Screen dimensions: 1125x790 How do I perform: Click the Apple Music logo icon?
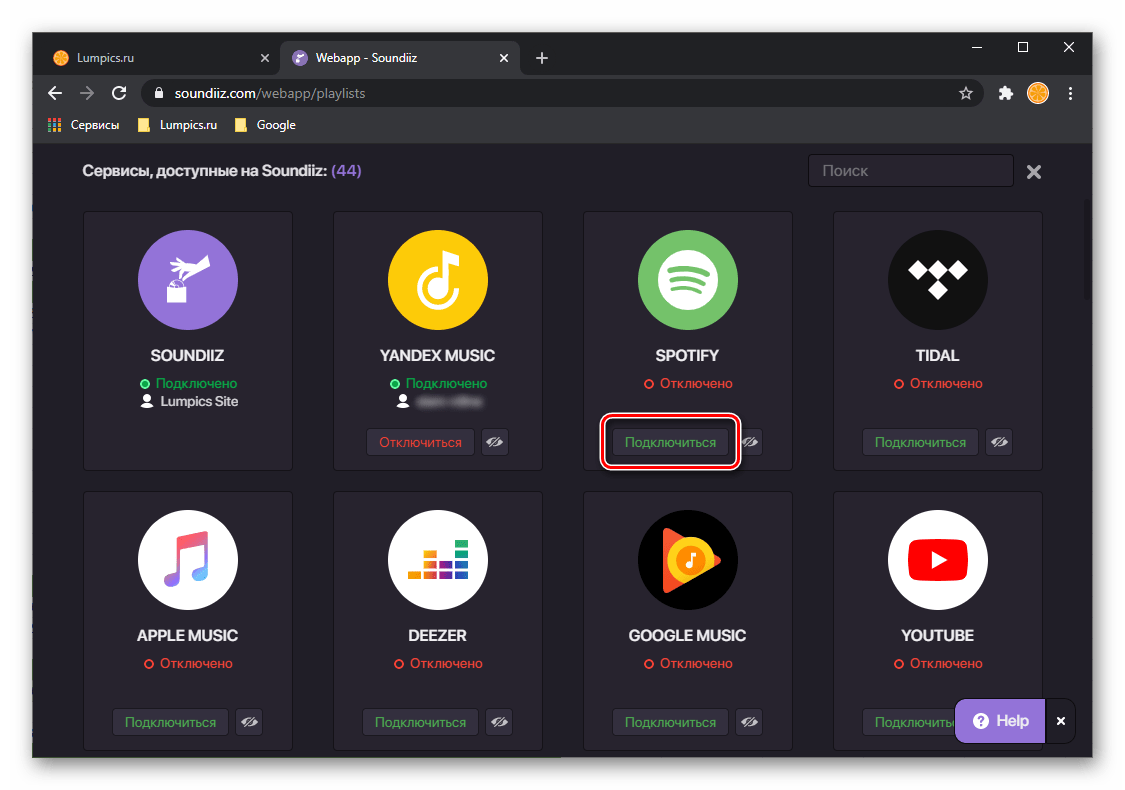tap(187, 561)
